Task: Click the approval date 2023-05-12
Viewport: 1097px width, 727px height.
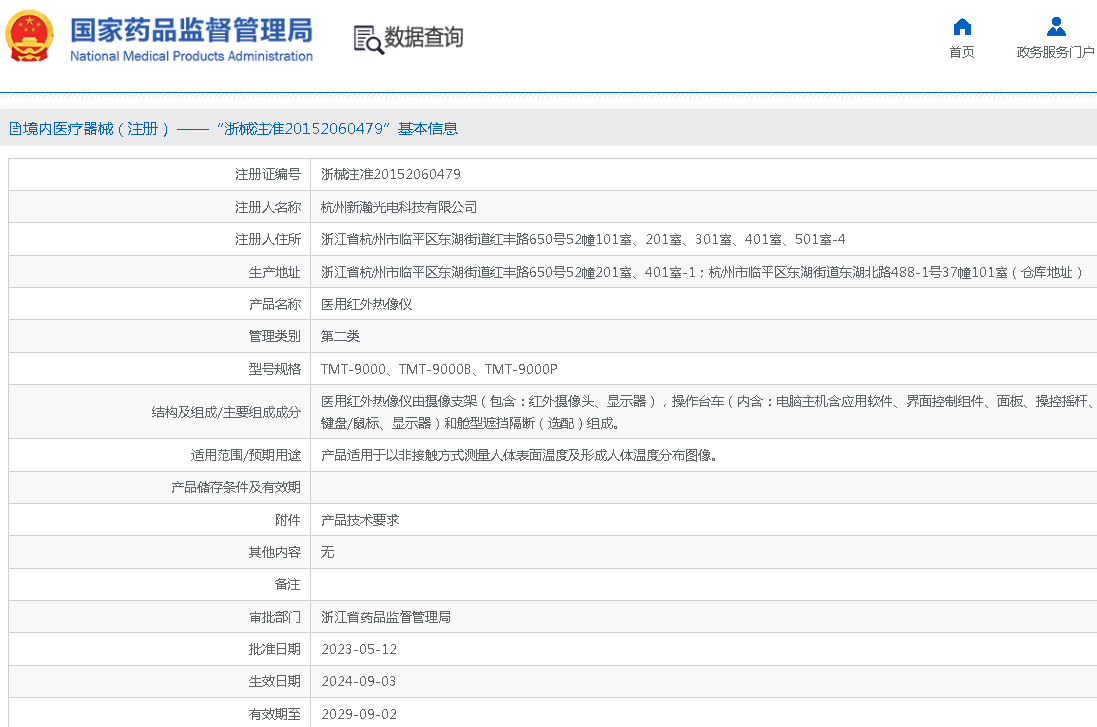Action: pyautogui.click(x=359, y=649)
